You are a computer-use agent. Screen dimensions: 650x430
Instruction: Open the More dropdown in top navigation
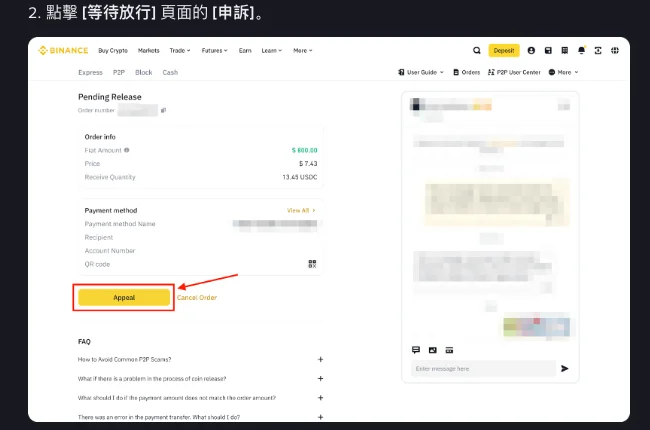click(x=303, y=51)
